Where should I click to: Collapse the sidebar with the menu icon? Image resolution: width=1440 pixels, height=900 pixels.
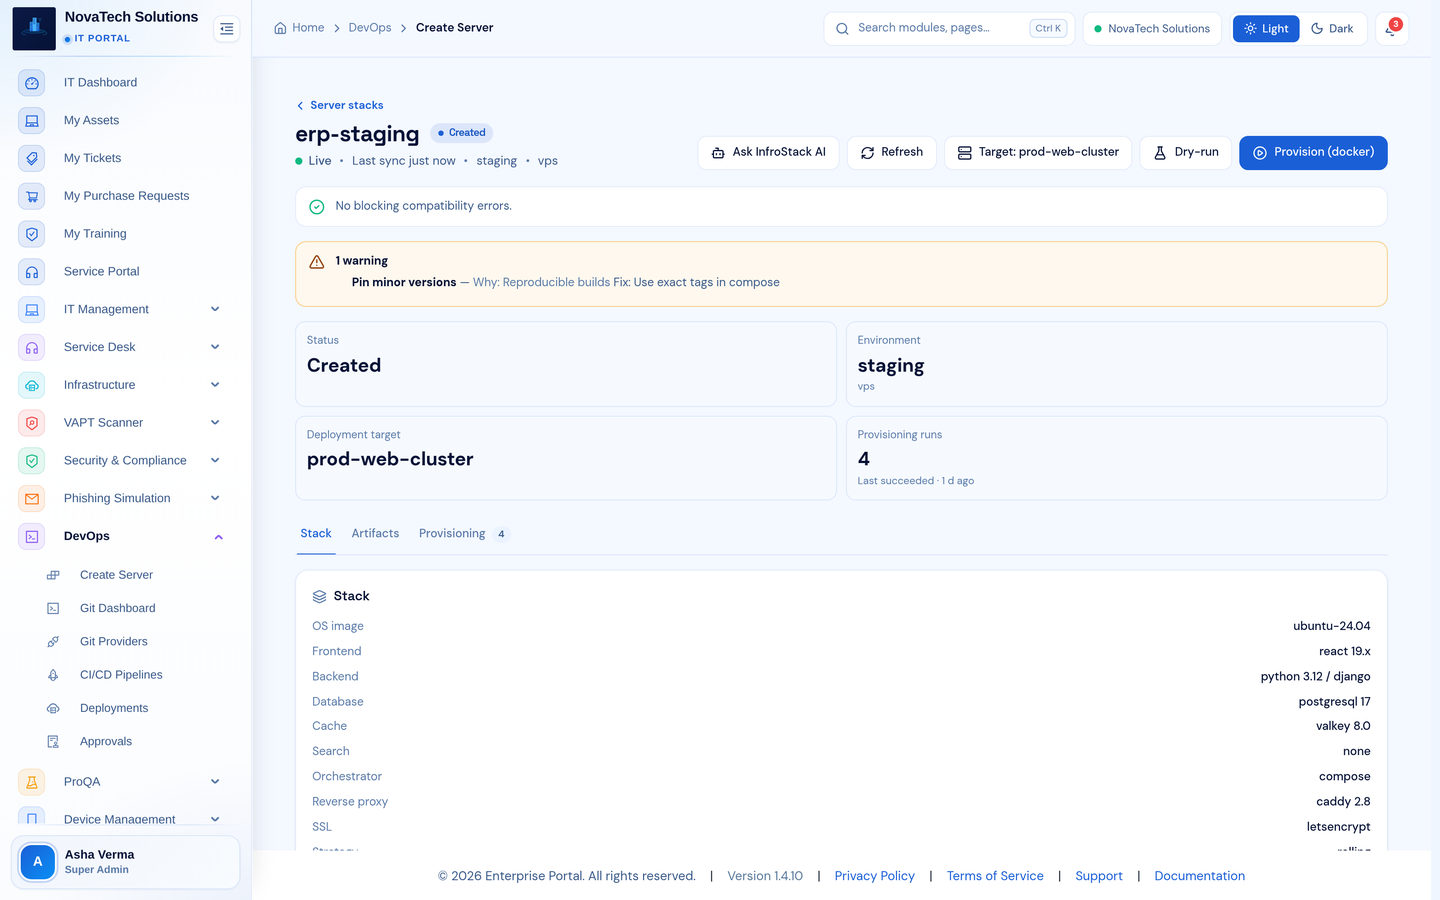pyautogui.click(x=227, y=29)
